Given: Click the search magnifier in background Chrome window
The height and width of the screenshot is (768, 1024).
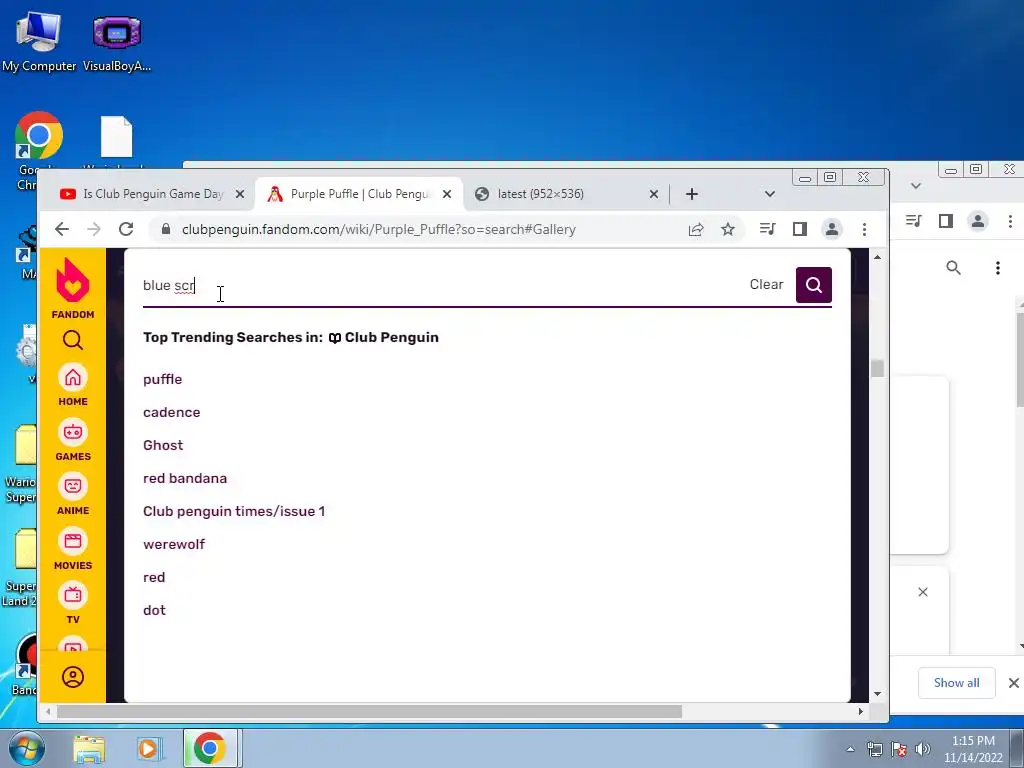Looking at the screenshot, I should (953, 268).
